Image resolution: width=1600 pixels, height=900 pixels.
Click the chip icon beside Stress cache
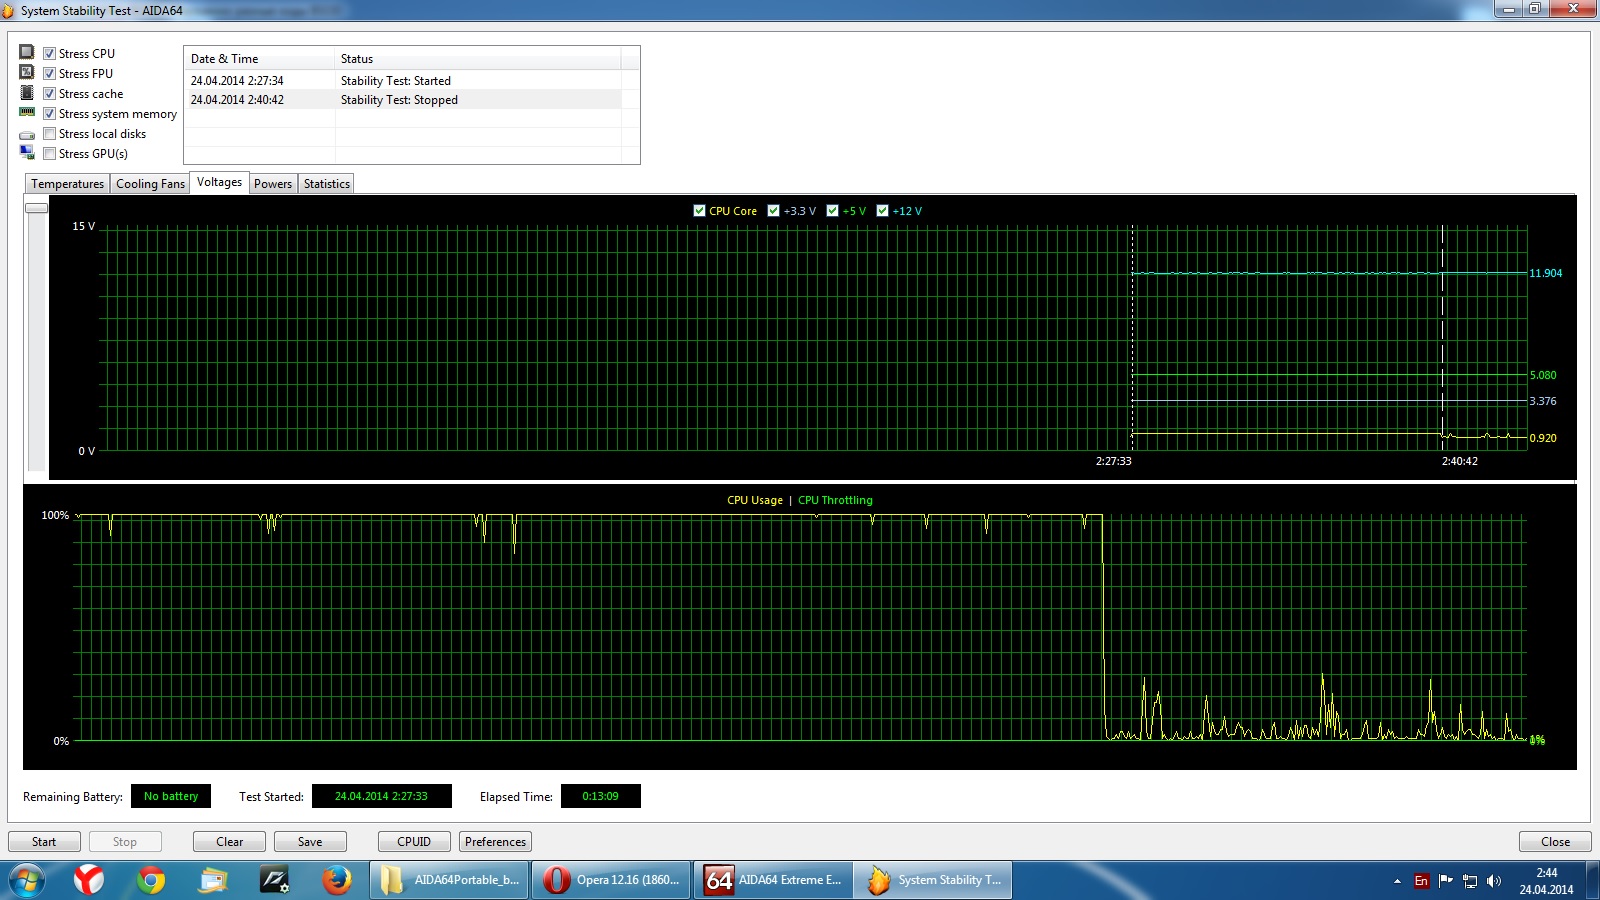[x=27, y=92]
